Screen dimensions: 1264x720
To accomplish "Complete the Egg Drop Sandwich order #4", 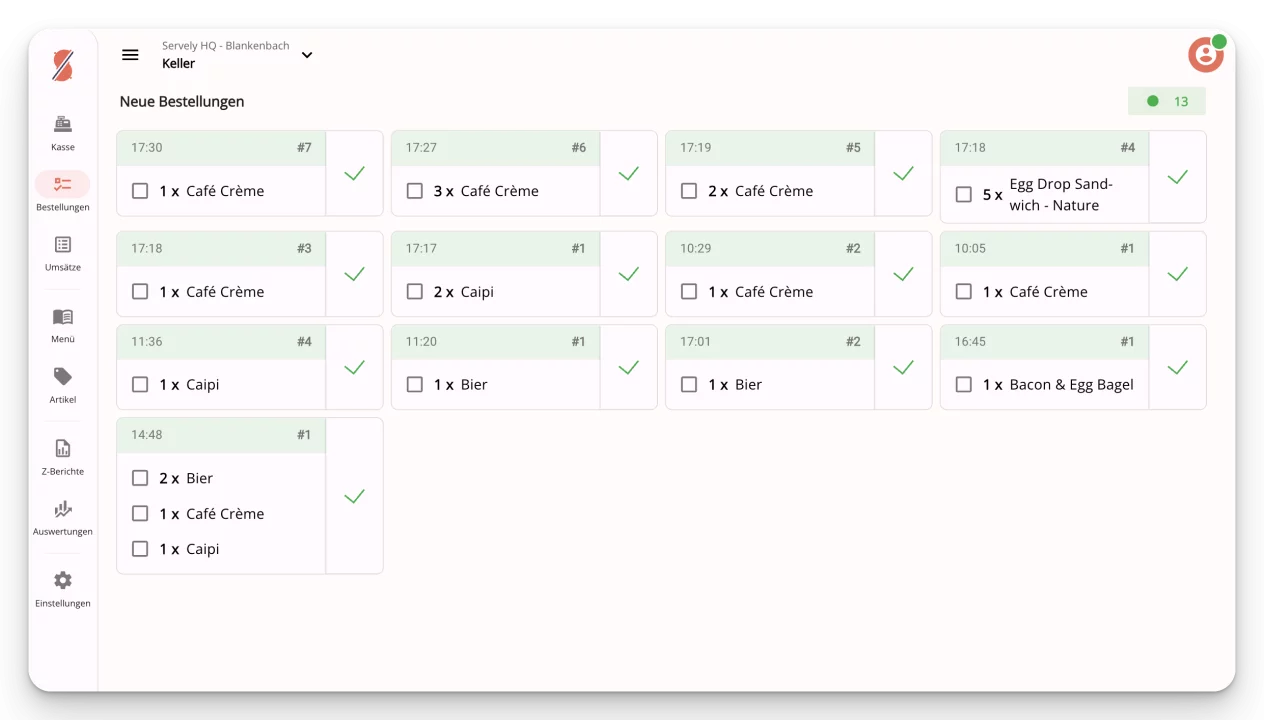I will click(1178, 176).
